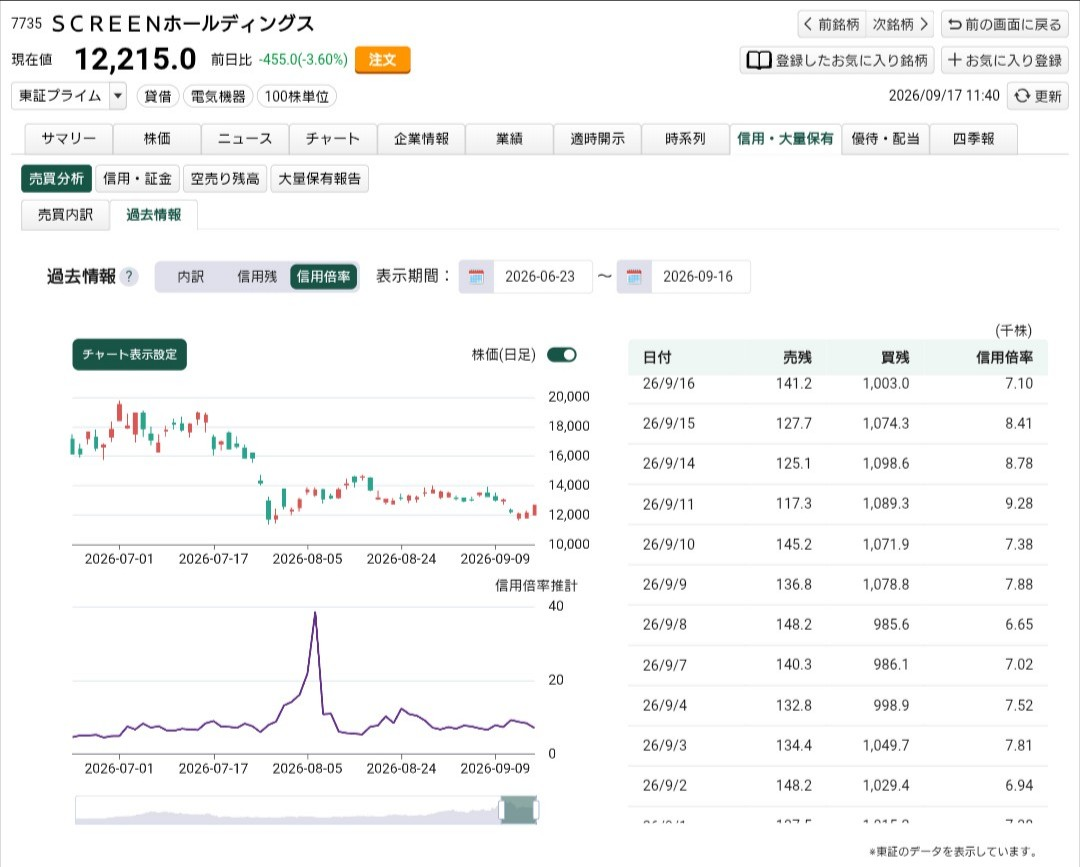Click the stock price candlestick chart

point(304,470)
